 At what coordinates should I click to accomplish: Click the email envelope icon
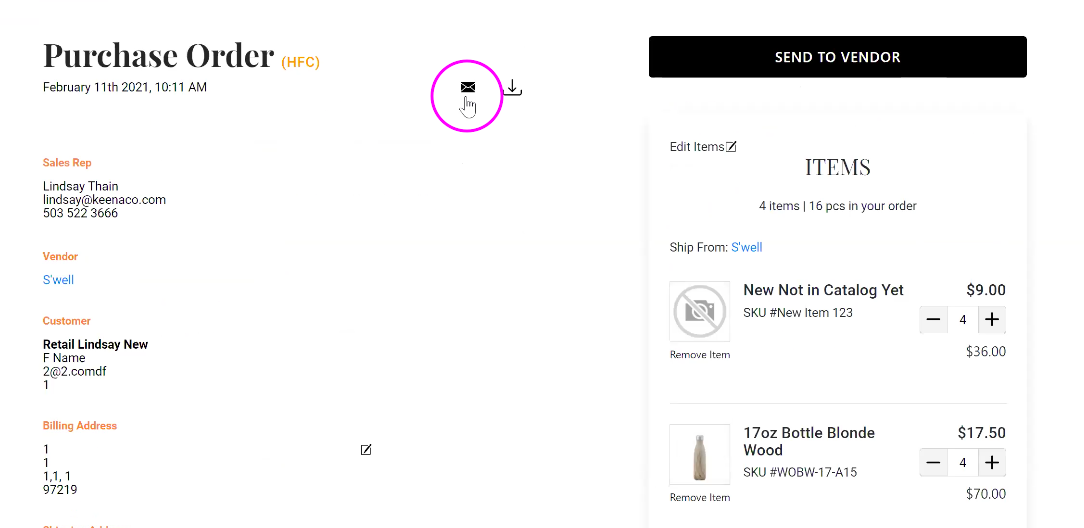(x=468, y=87)
